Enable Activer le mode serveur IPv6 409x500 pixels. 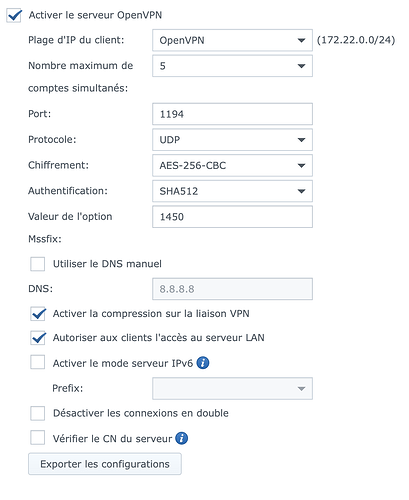pyautogui.click(x=37, y=362)
